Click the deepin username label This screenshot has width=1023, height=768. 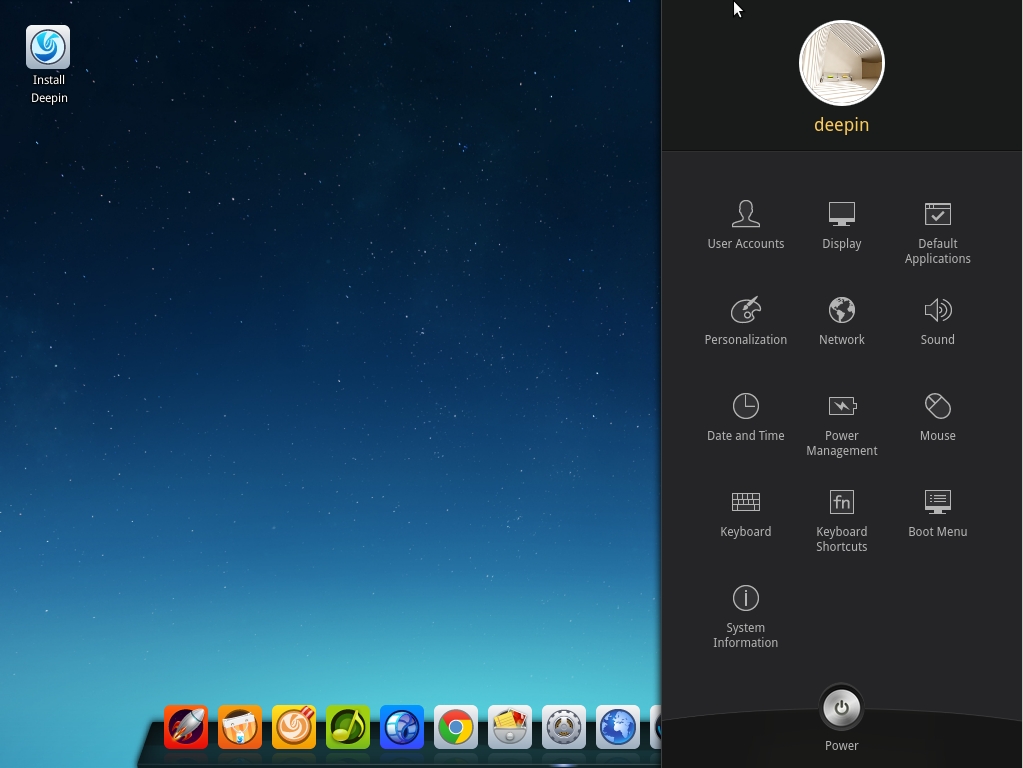point(842,125)
